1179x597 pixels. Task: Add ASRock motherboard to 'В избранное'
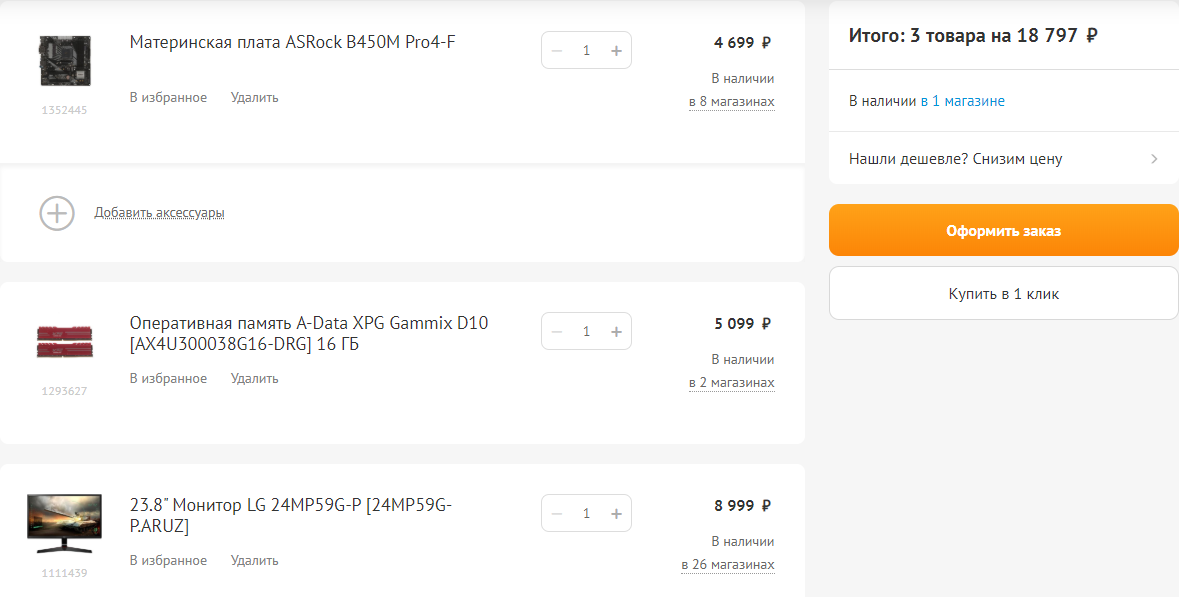click(x=168, y=98)
